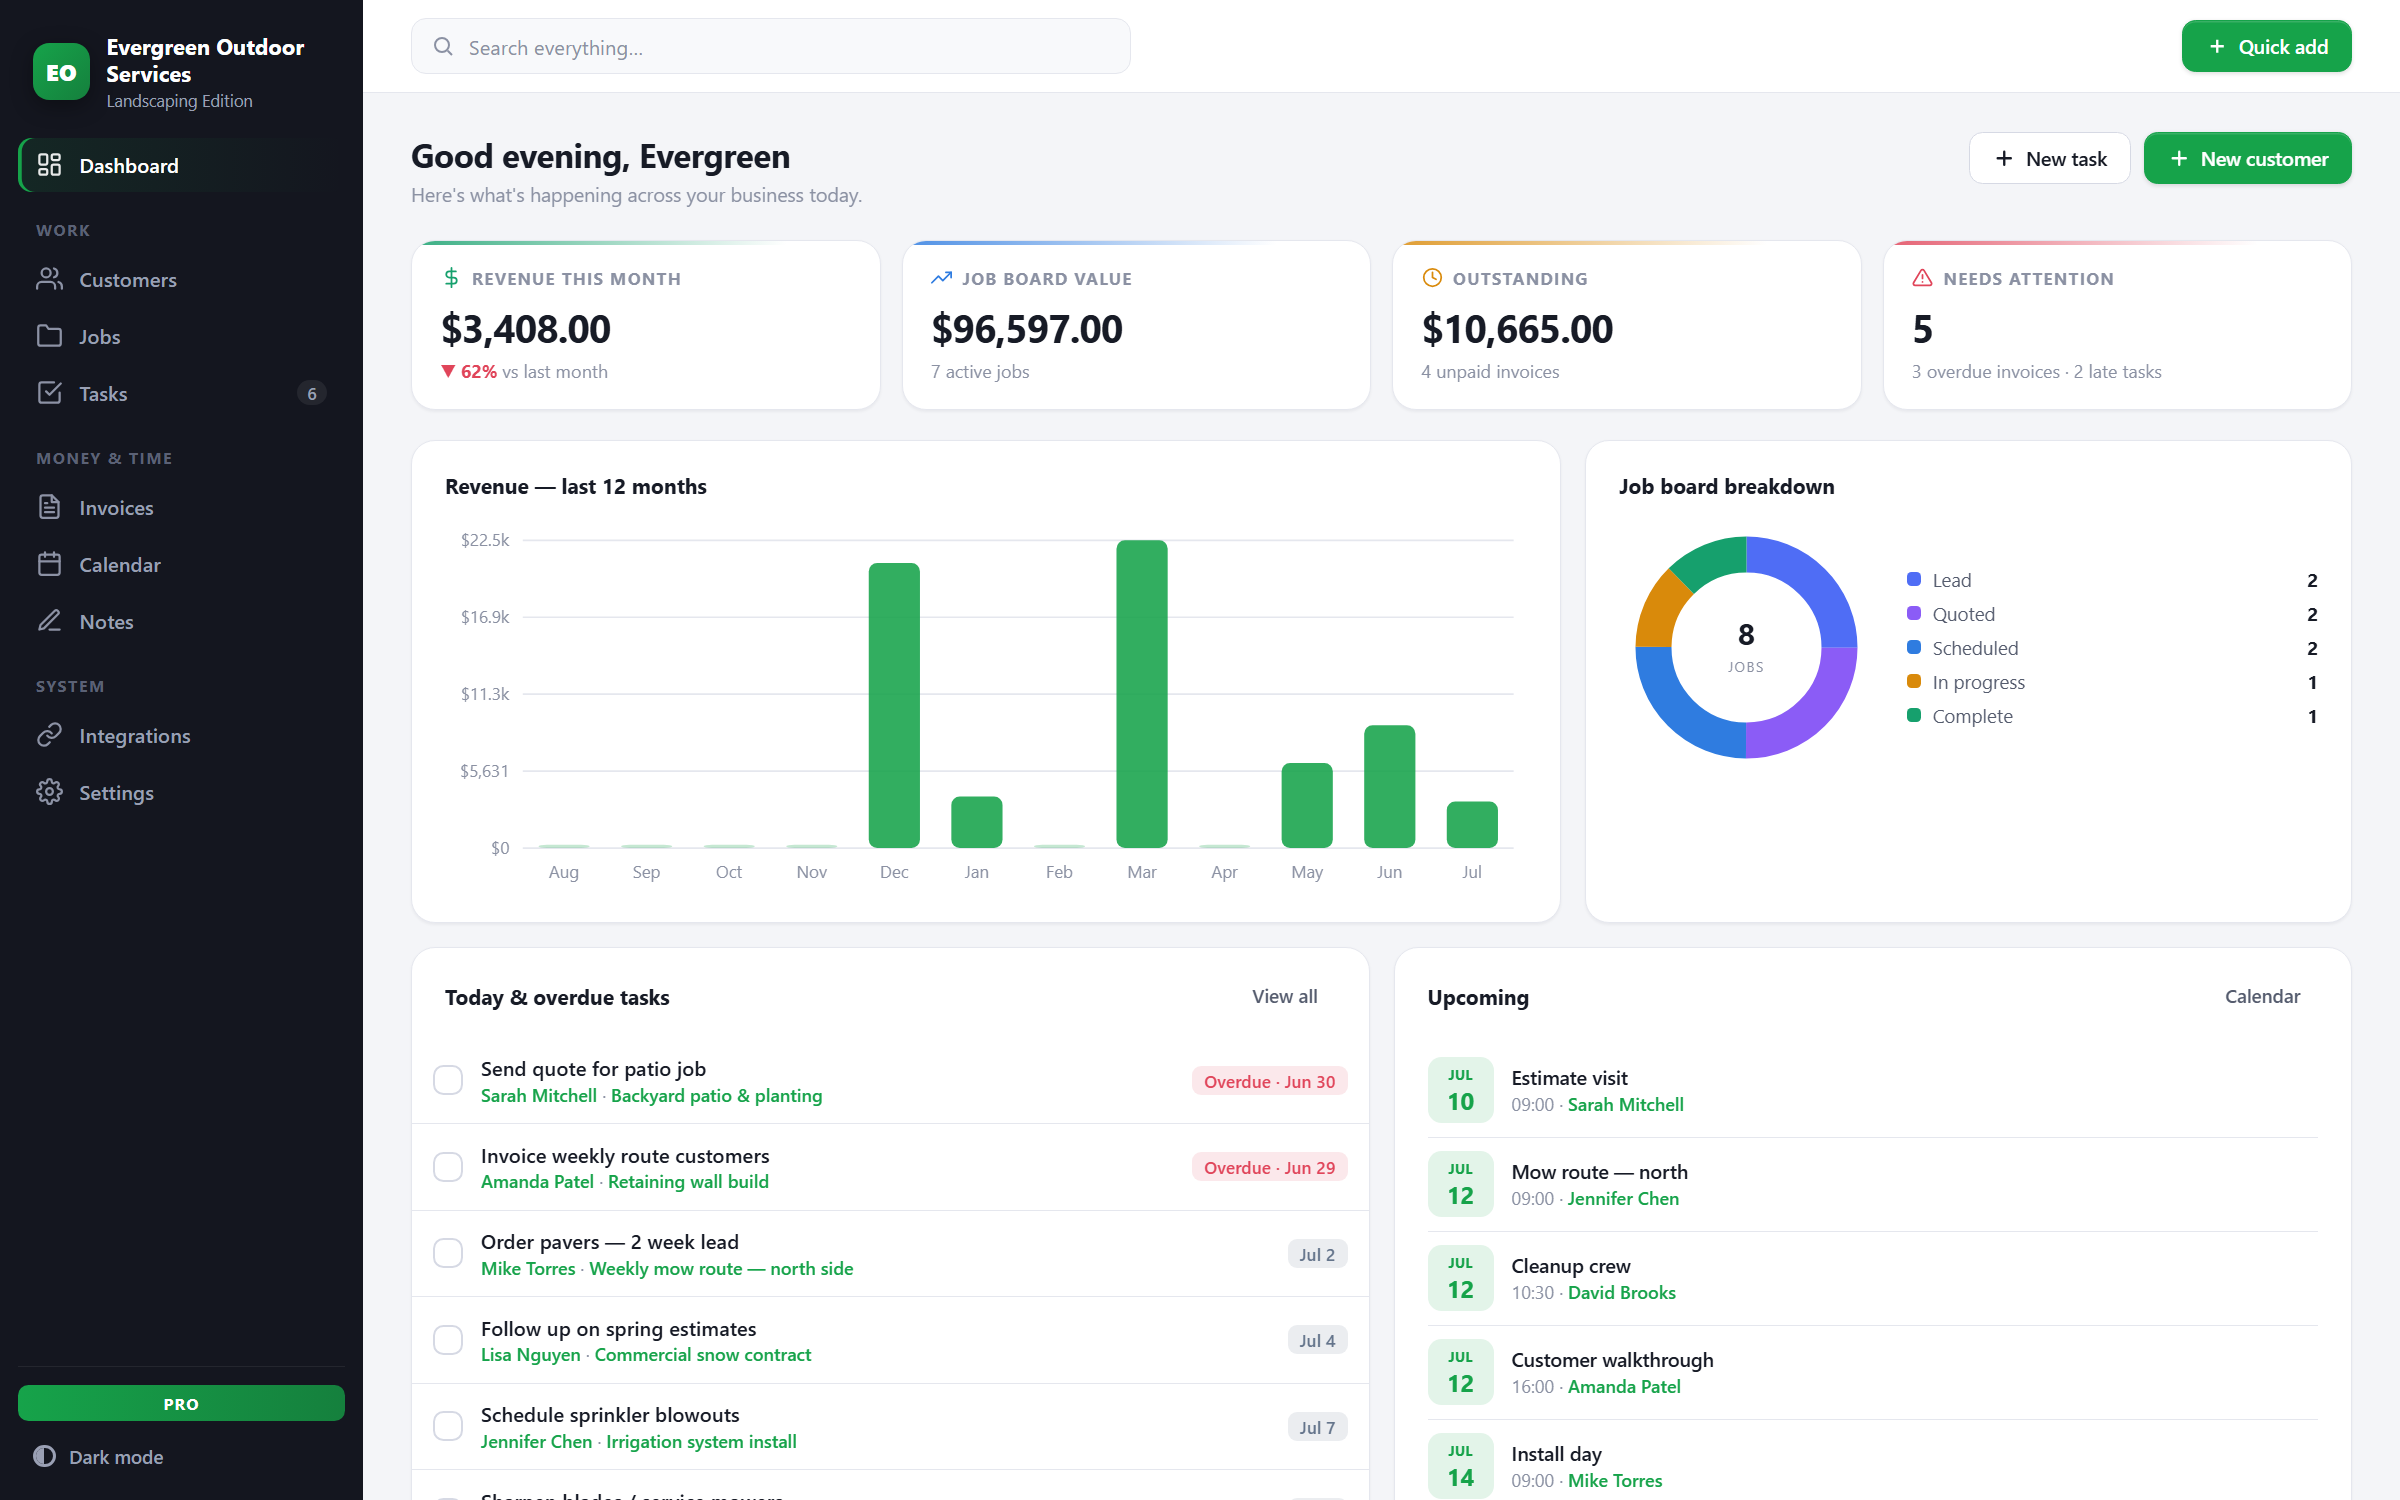Click the $10,665.00 outstanding amount
Screen dimensions: 2400x1500
coord(1517,329)
